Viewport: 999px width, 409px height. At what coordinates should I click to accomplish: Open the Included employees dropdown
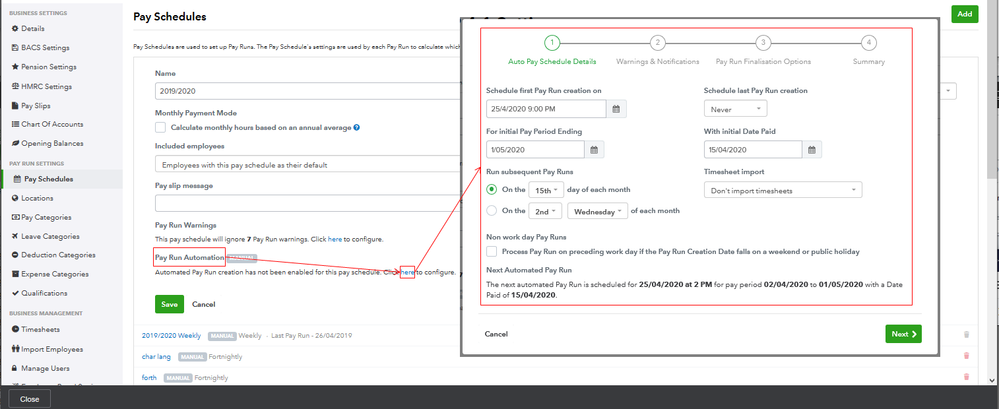(308, 165)
